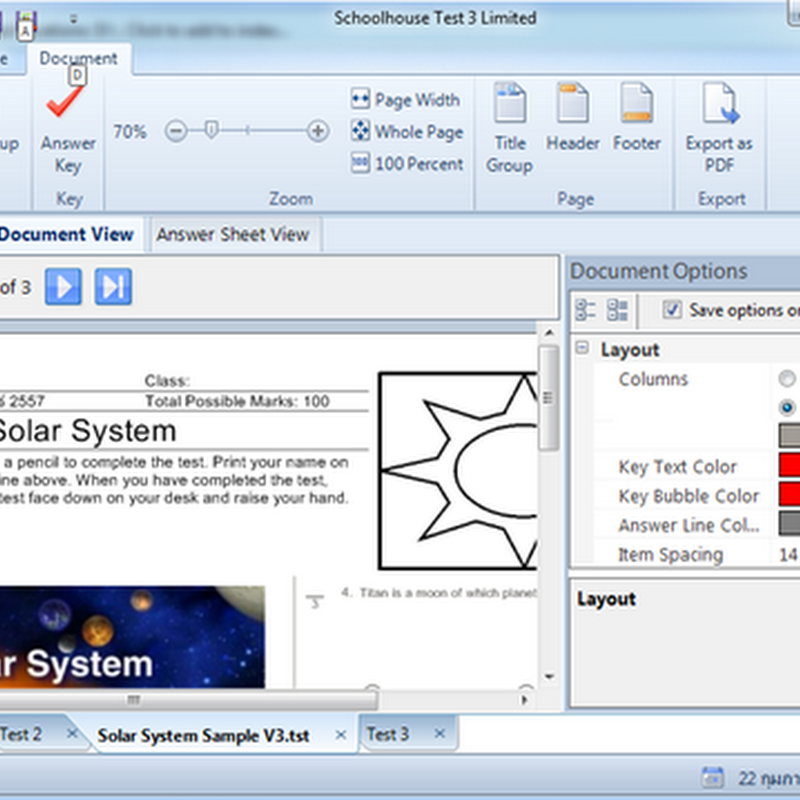This screenshot has height=800, width=800.
Task: Click the Total Possible Marks: 100 text
Action: (x=237, y=401)
